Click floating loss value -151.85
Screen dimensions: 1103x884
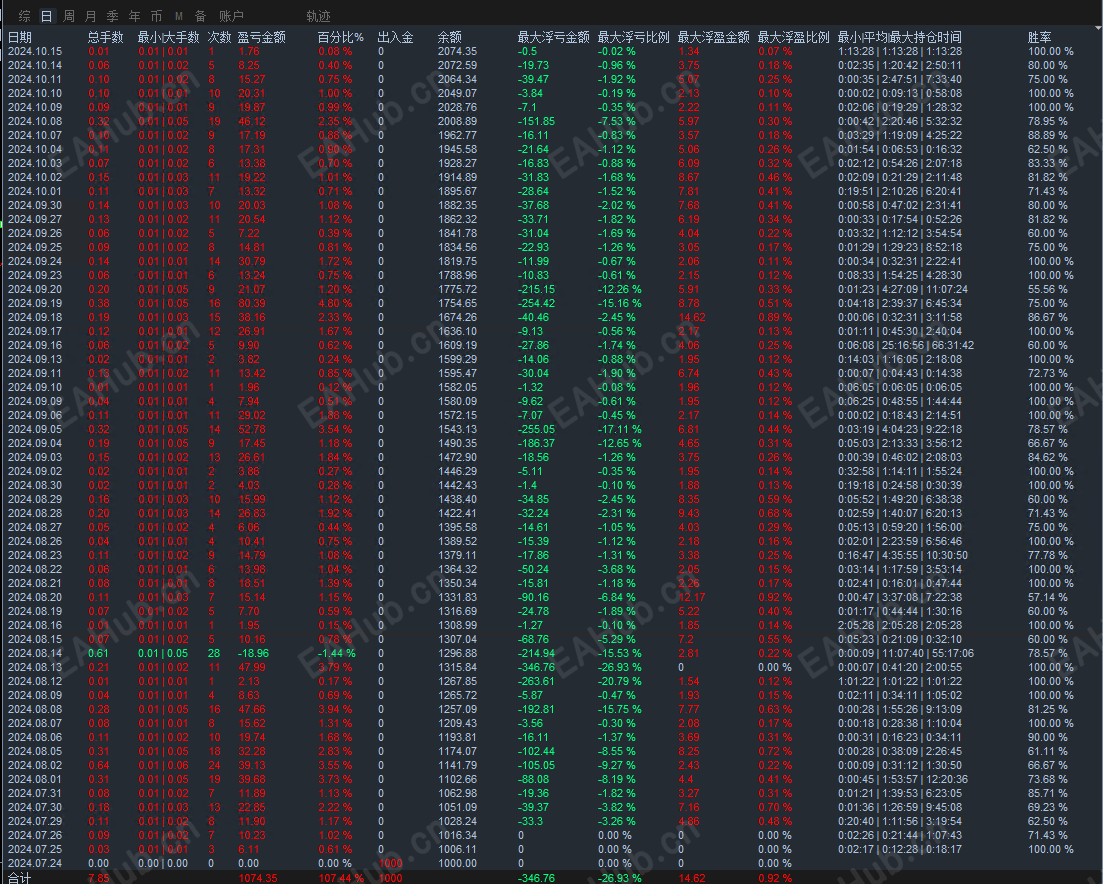click(x=536, y=121)
